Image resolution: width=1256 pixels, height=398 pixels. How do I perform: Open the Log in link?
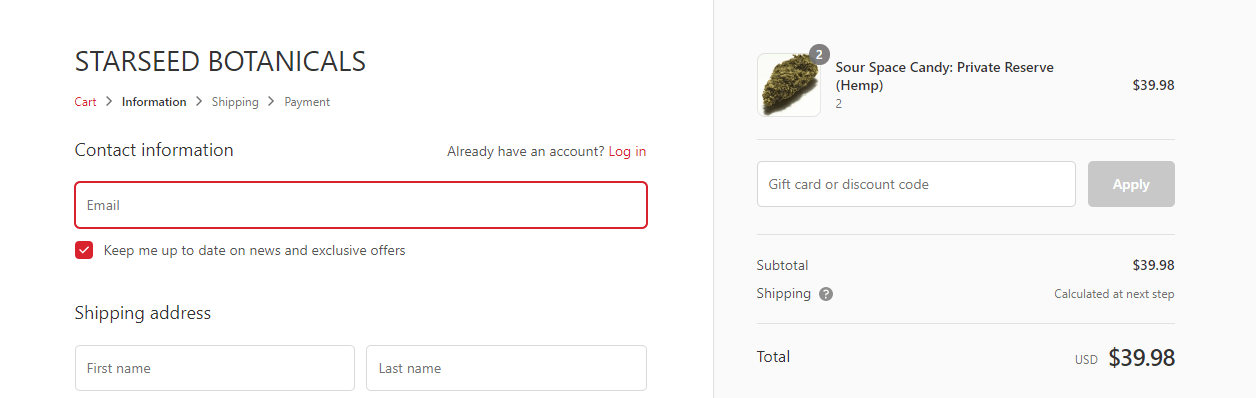tap(627, 152)
